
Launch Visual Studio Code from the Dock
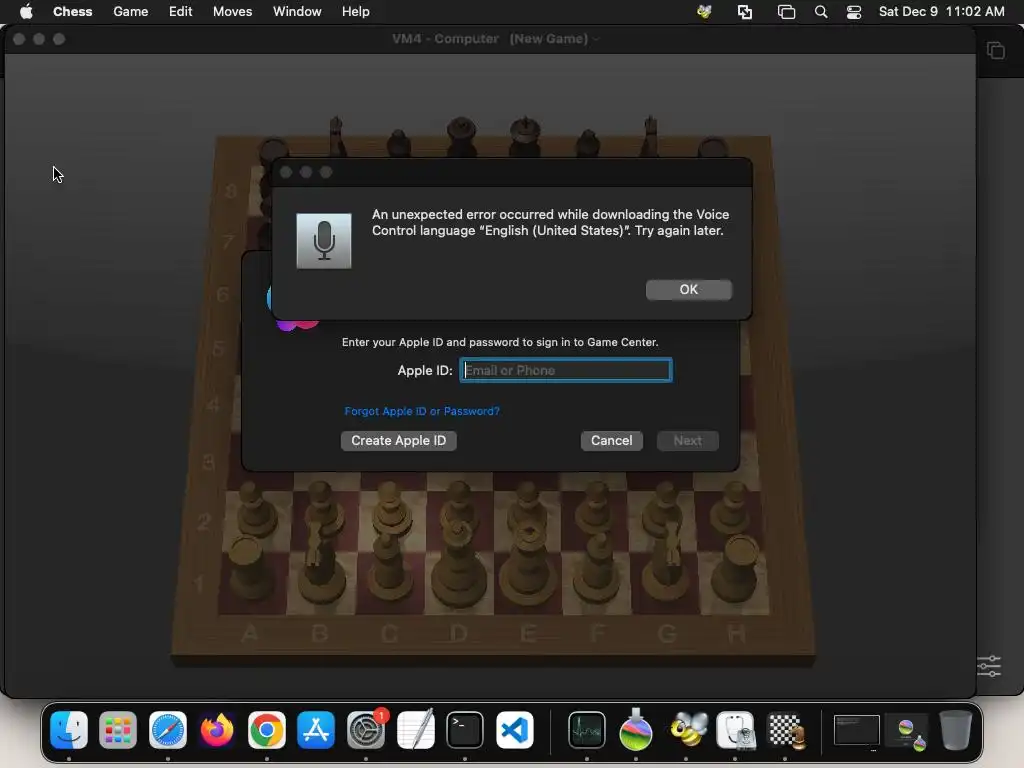515,729
